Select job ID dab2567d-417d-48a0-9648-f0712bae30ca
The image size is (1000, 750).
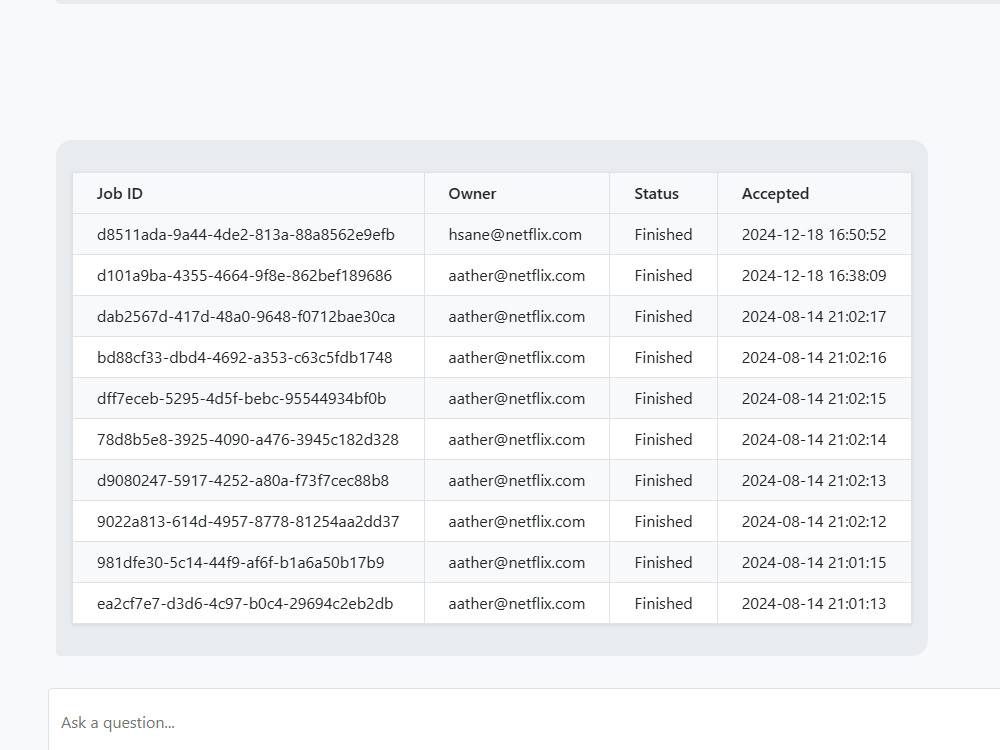pos(246,316)
